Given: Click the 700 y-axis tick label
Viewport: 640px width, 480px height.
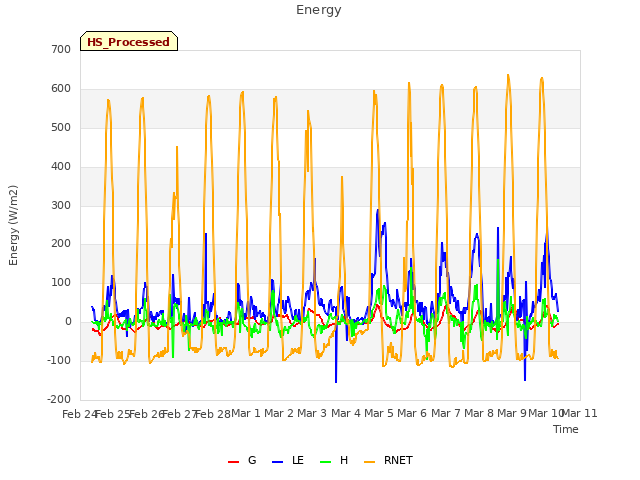Looking at the screenshot, I should (x=61, y=49).
